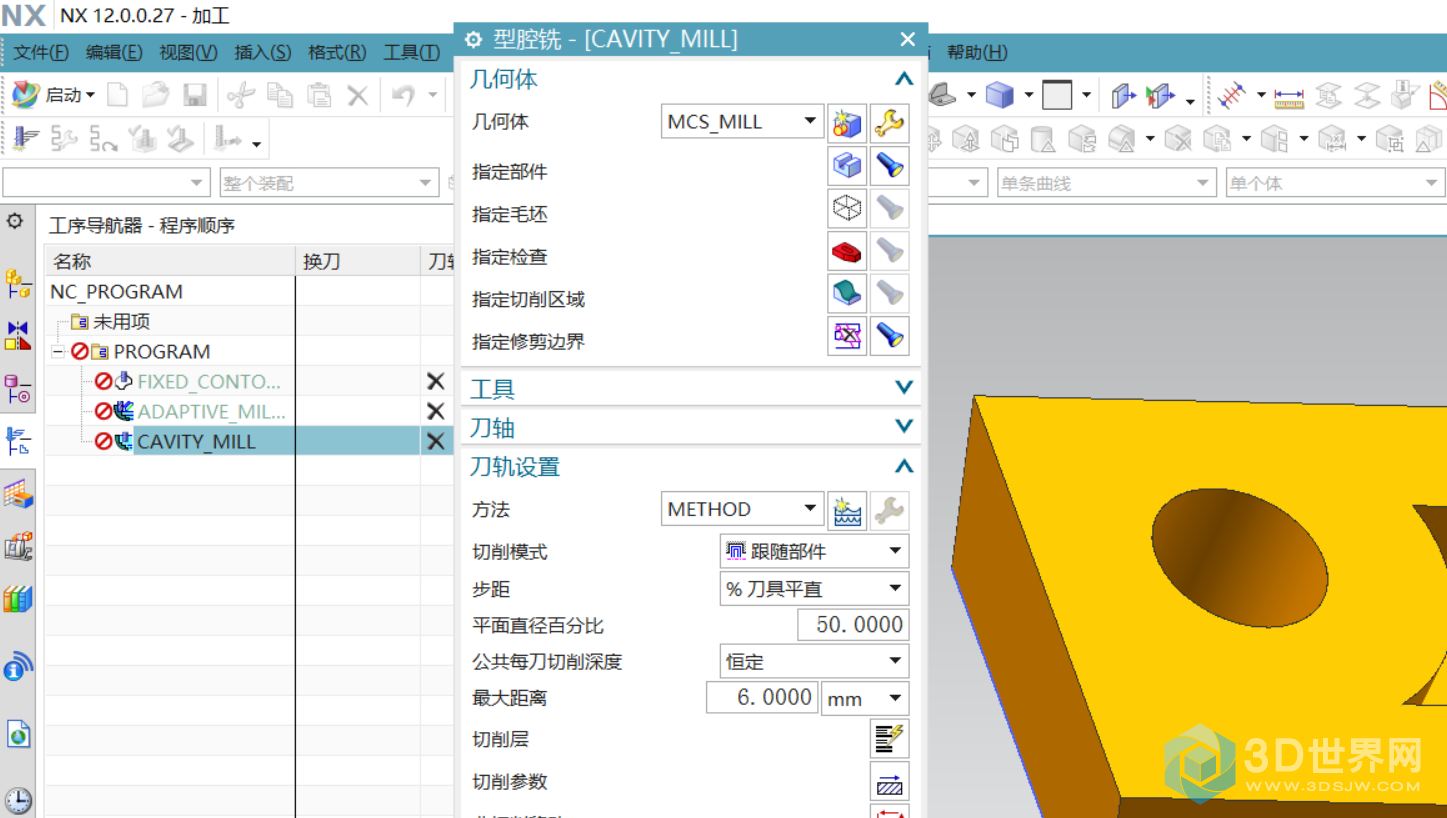Click the new method icon beside METHOD
The image size is (1447, 818).
pyautogui.click(x=848, y=510)
